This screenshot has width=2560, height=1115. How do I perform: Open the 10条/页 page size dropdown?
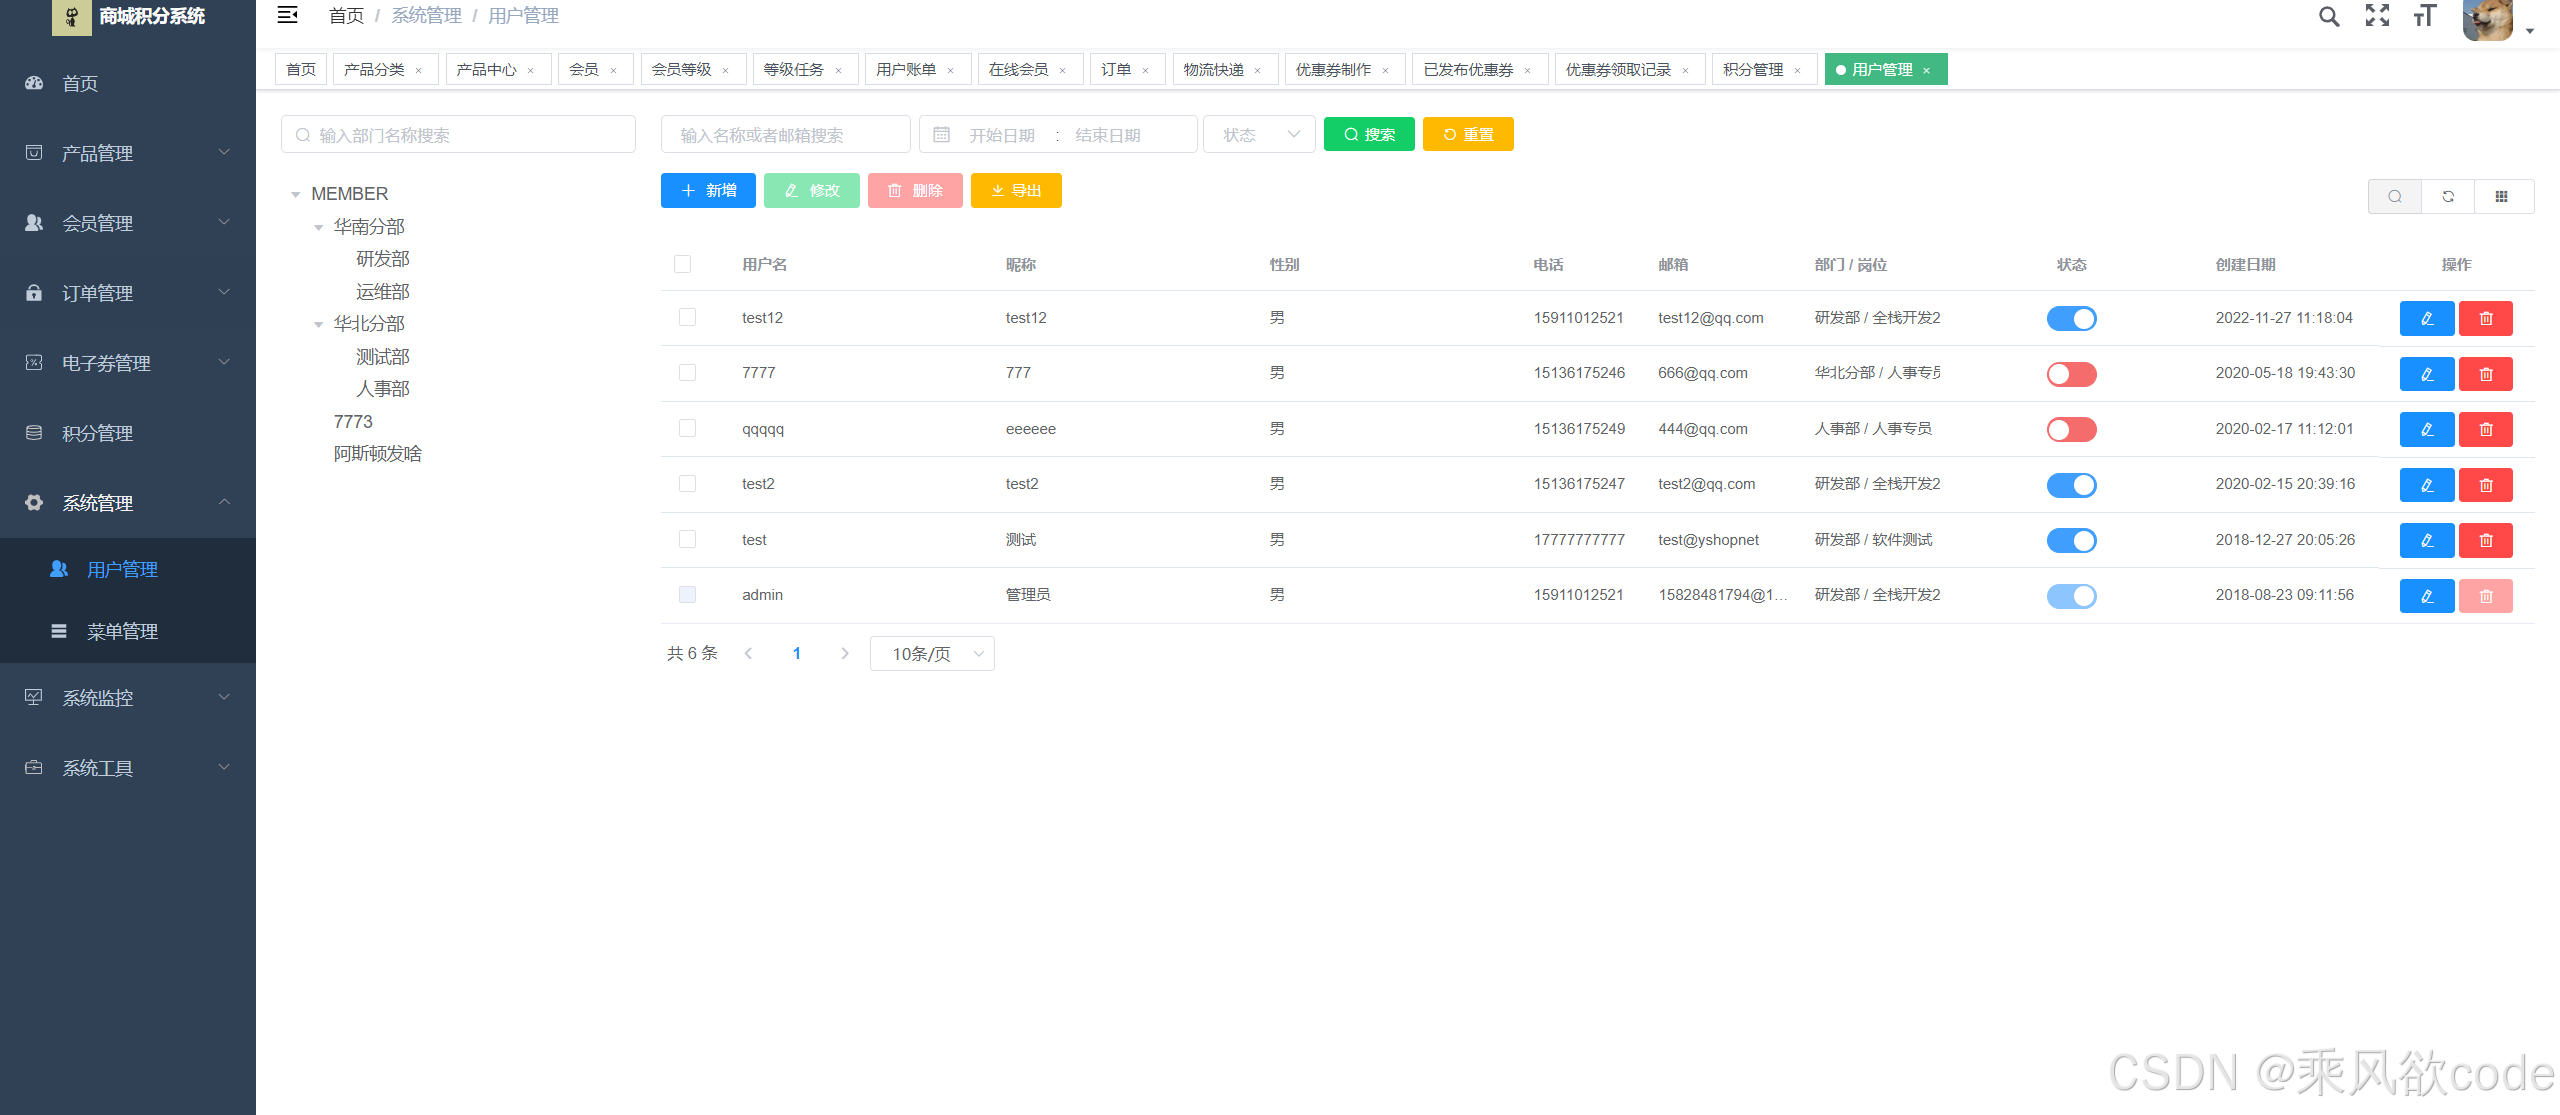[932, 653]
